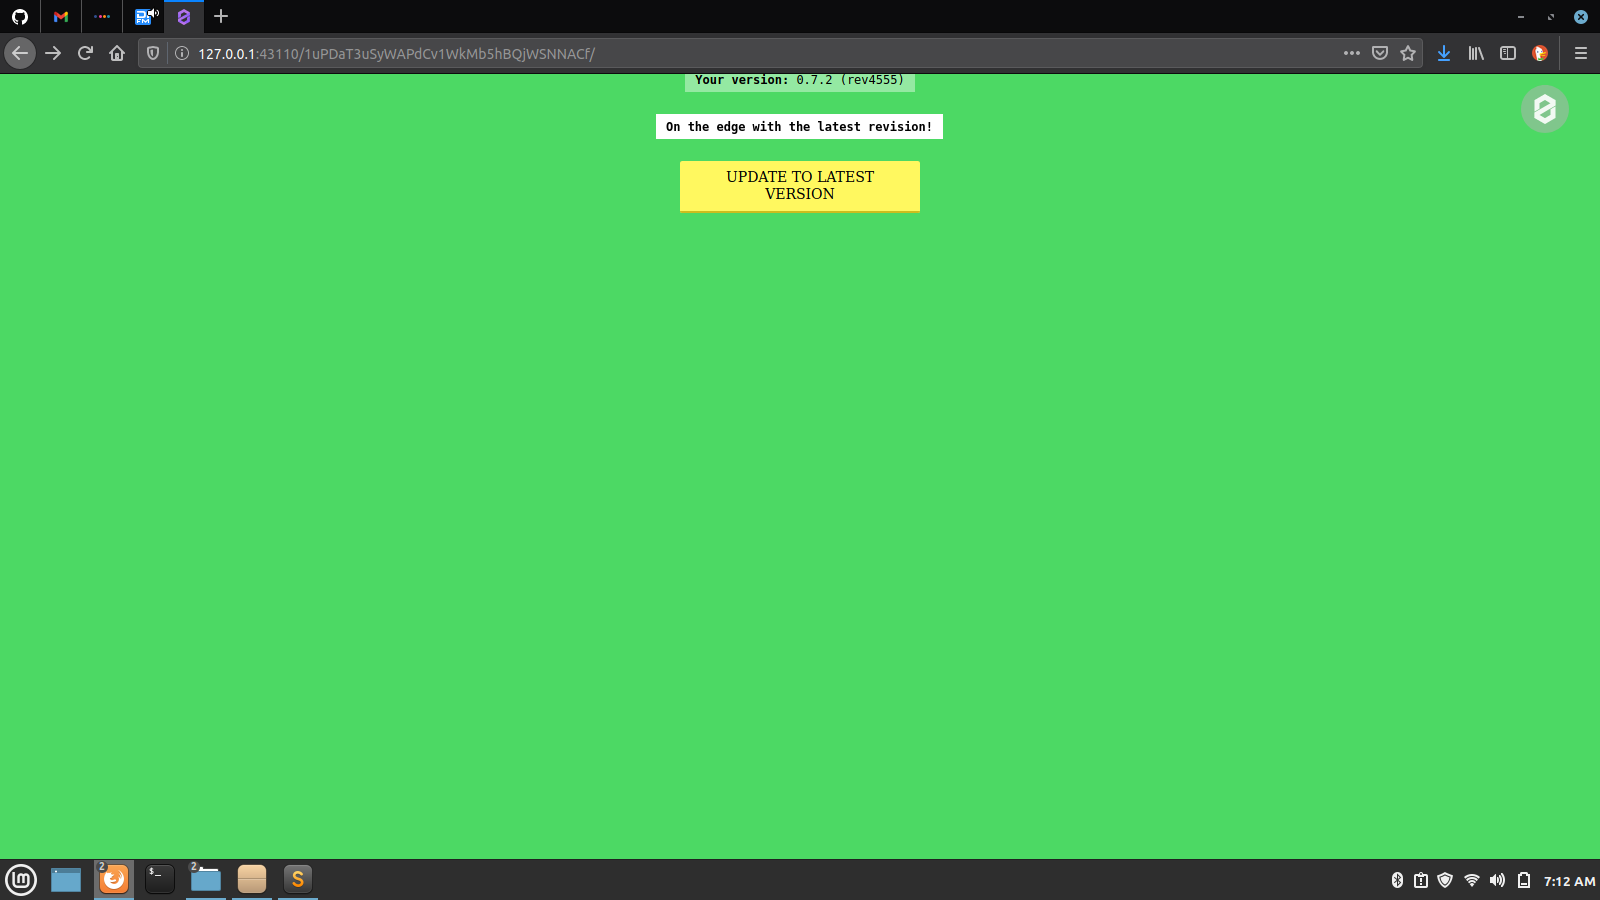This screenshot has width=1600, height=900.
Task: Open the page actions dots menu
Action: coord(1351,53)
